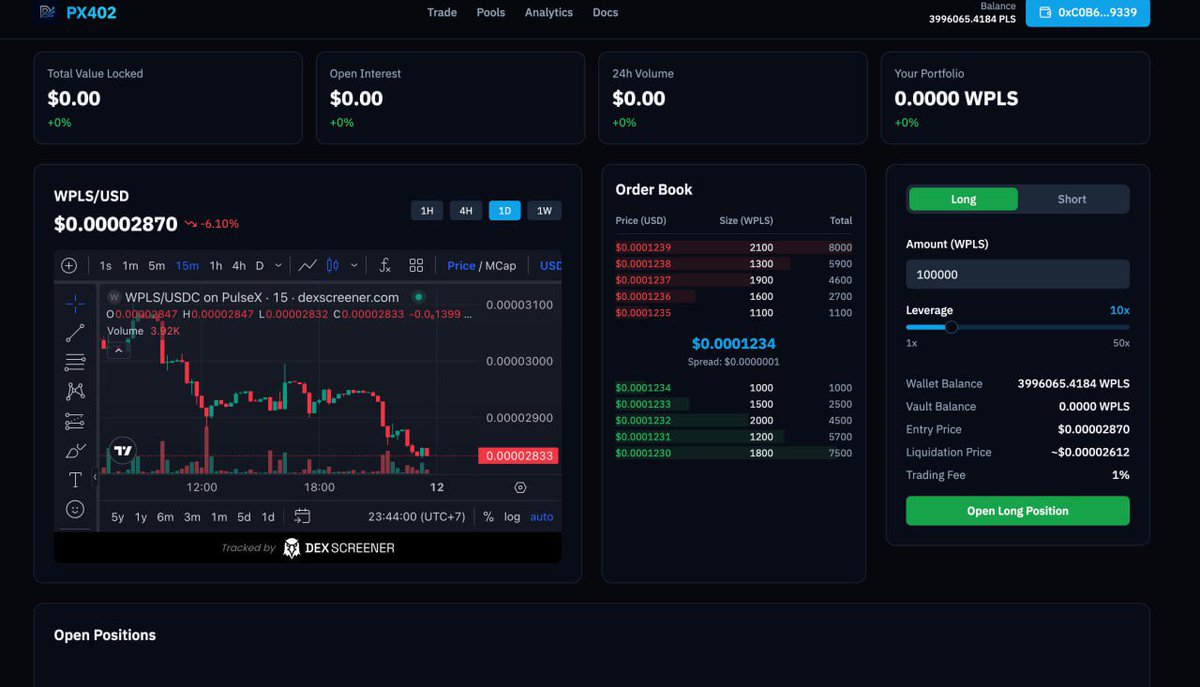The height and width of the screenshot is (687, 1200).
Task: Adjust the leverage slider
Action: 950,326
